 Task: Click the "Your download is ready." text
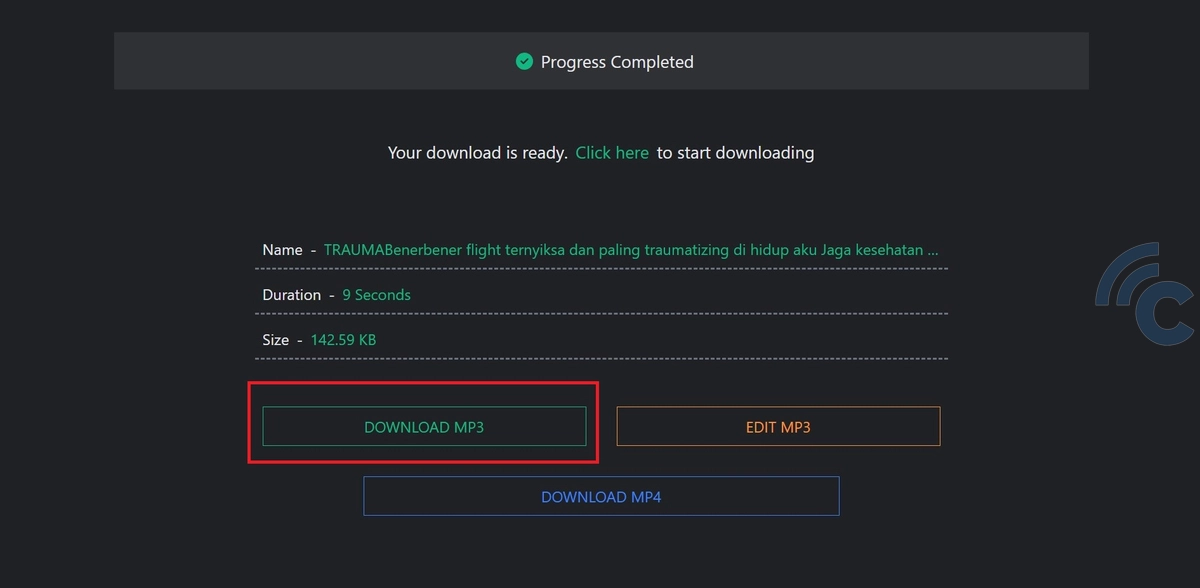477,153
